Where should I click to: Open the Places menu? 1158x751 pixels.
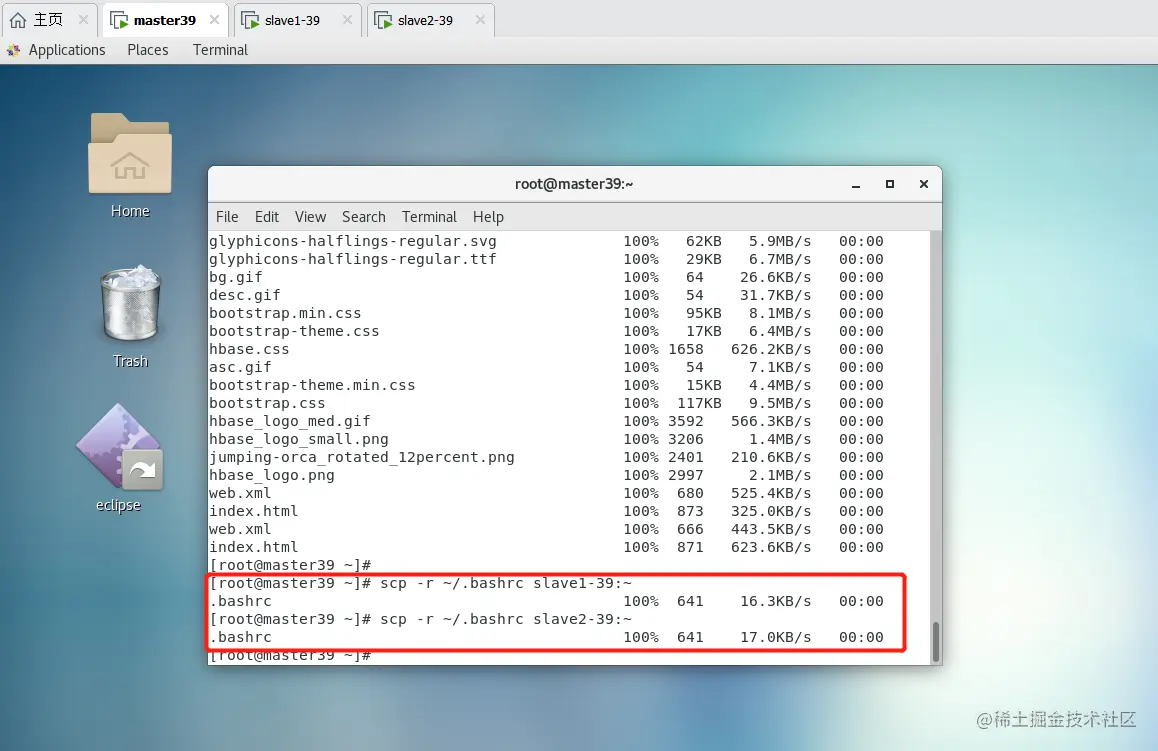point(148,50)
